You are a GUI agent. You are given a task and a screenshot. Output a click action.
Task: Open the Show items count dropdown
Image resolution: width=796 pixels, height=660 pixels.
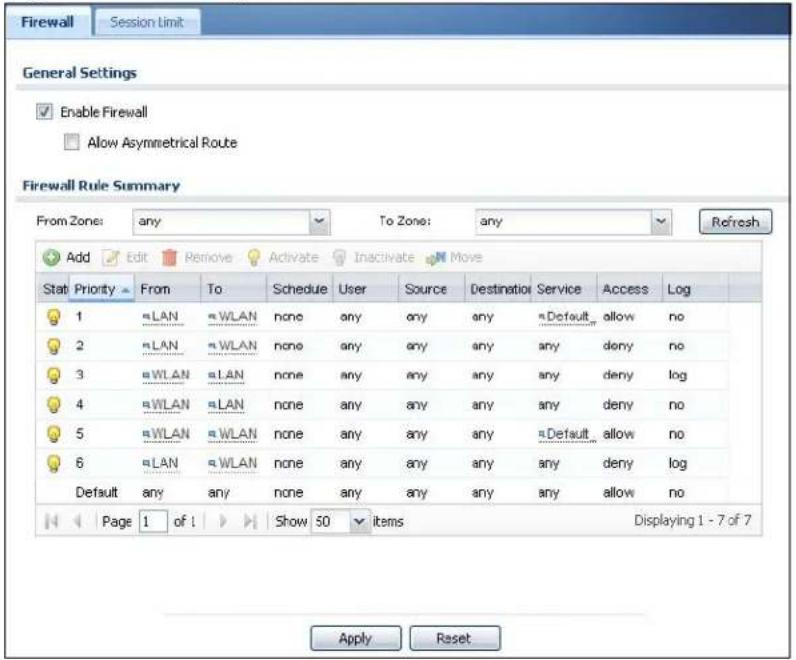coord(359,521)
